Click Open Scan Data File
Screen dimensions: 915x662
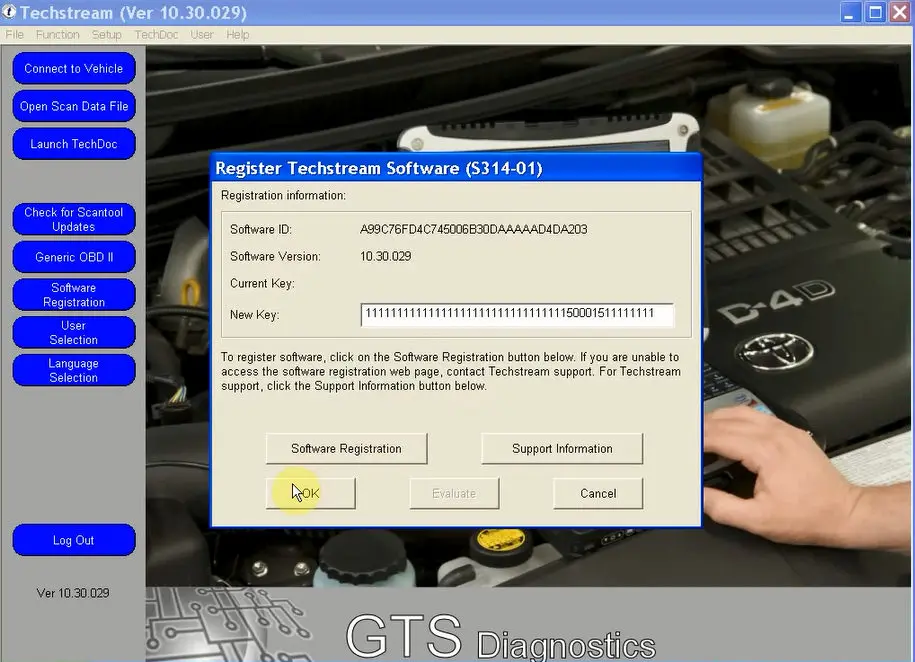tap(74, 106)
